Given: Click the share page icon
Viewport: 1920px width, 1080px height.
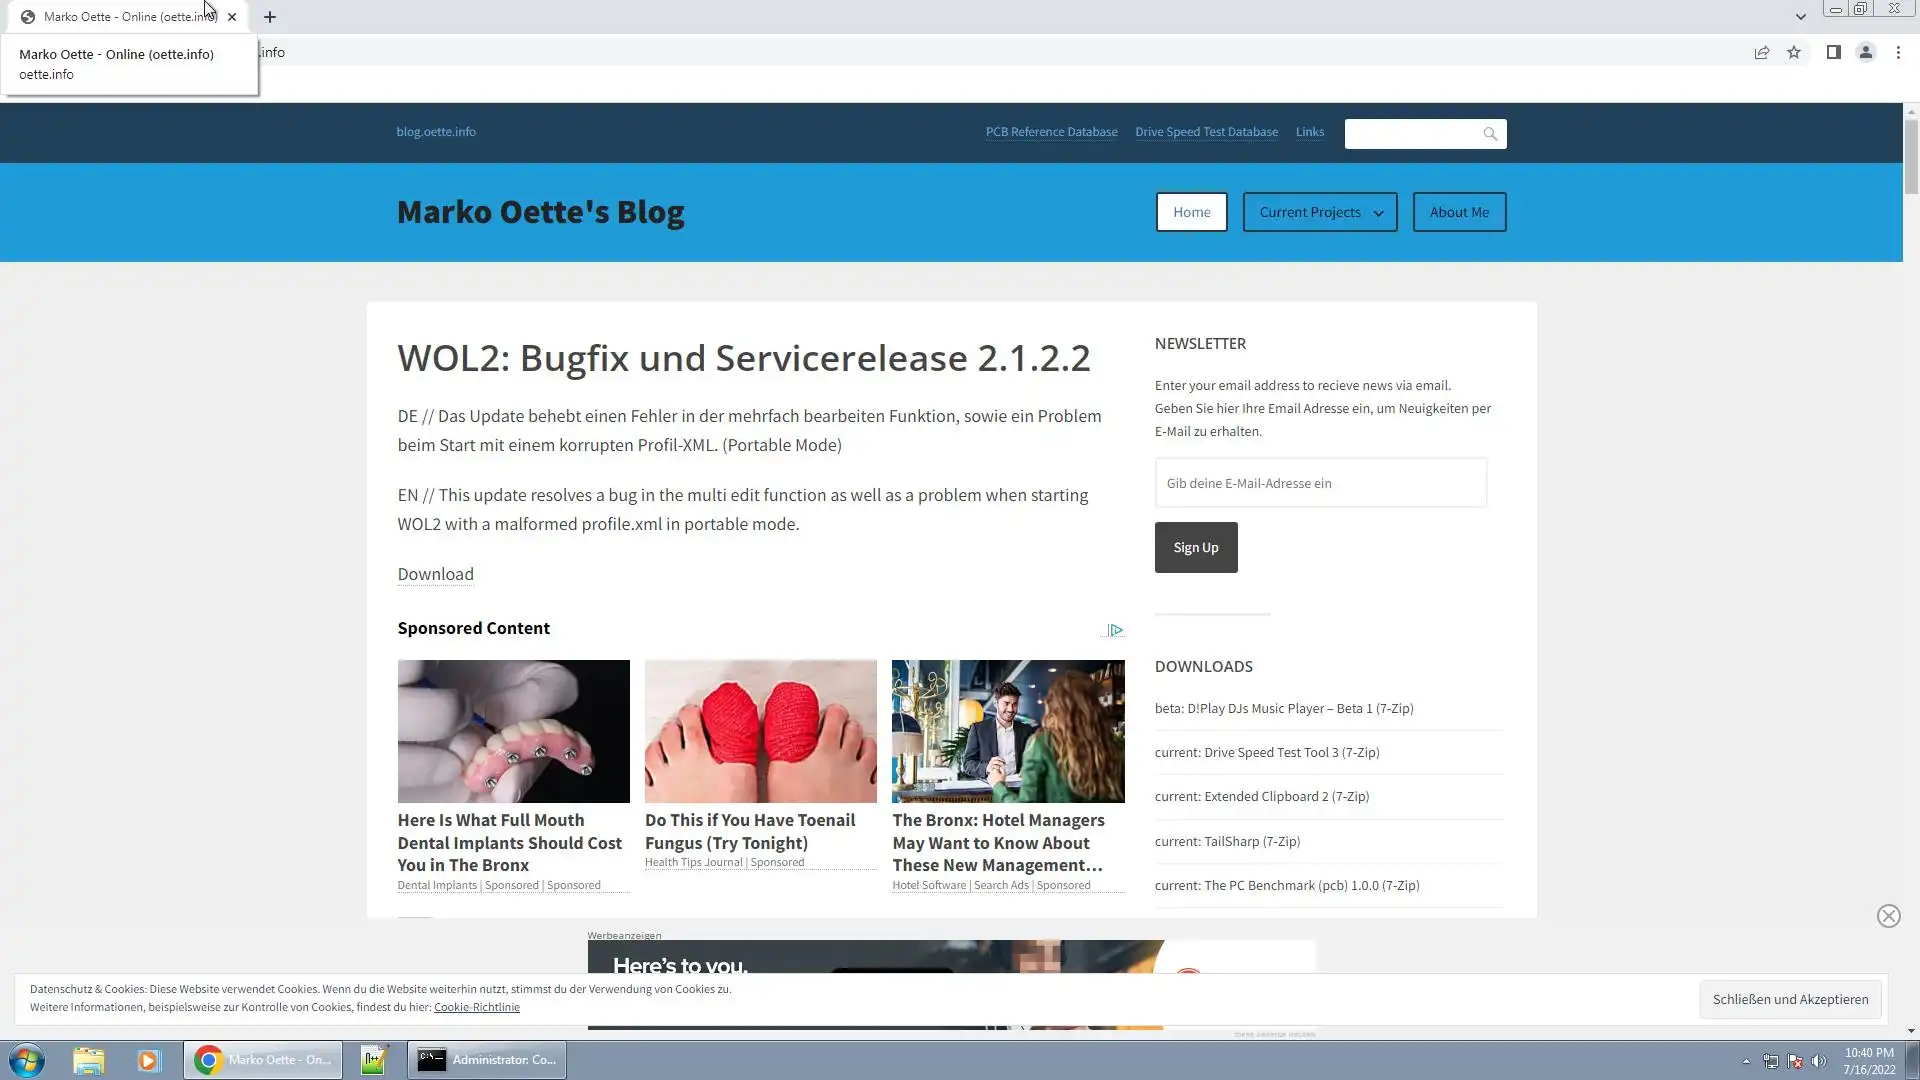Looking at the screenshot, I should click(x=1762, y=53).
